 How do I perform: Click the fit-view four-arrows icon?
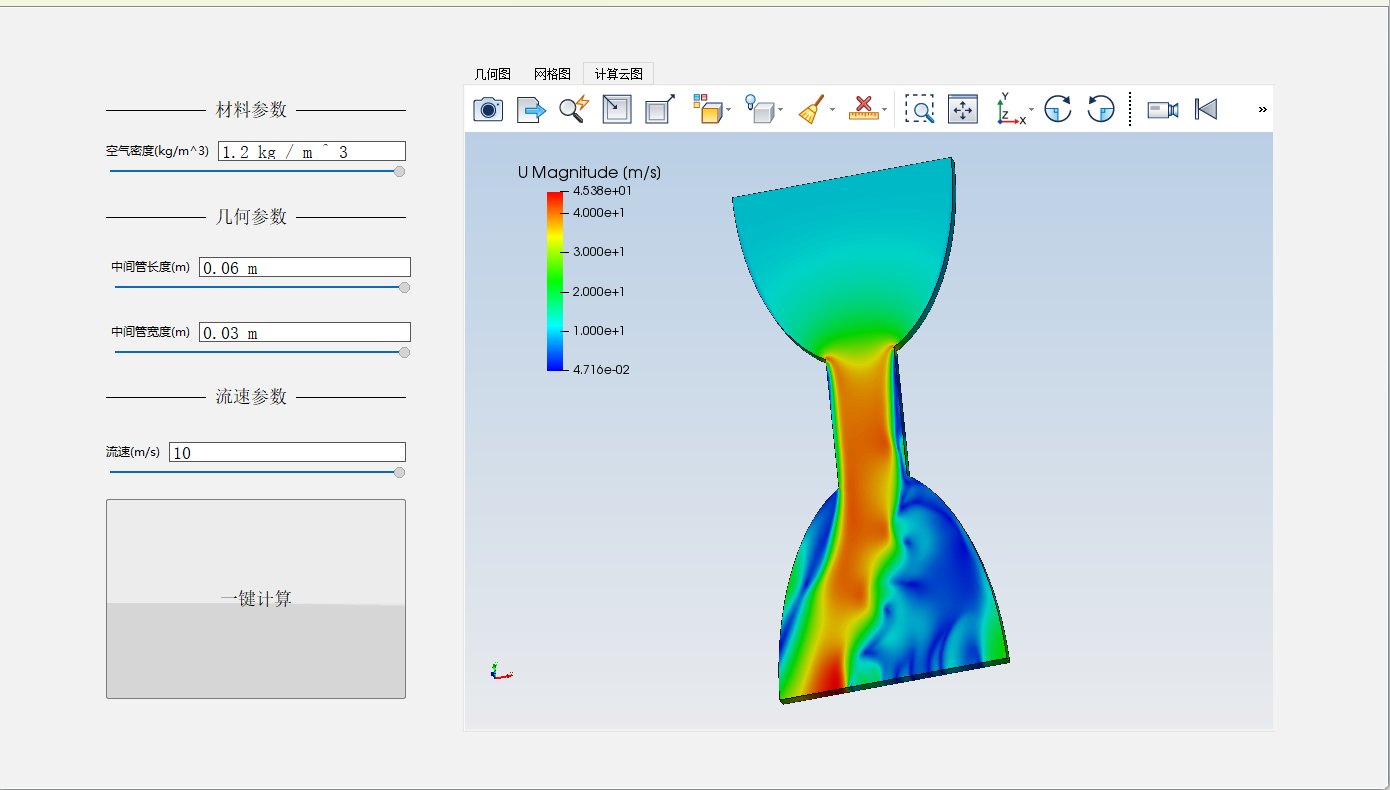[x=962, y=109]
